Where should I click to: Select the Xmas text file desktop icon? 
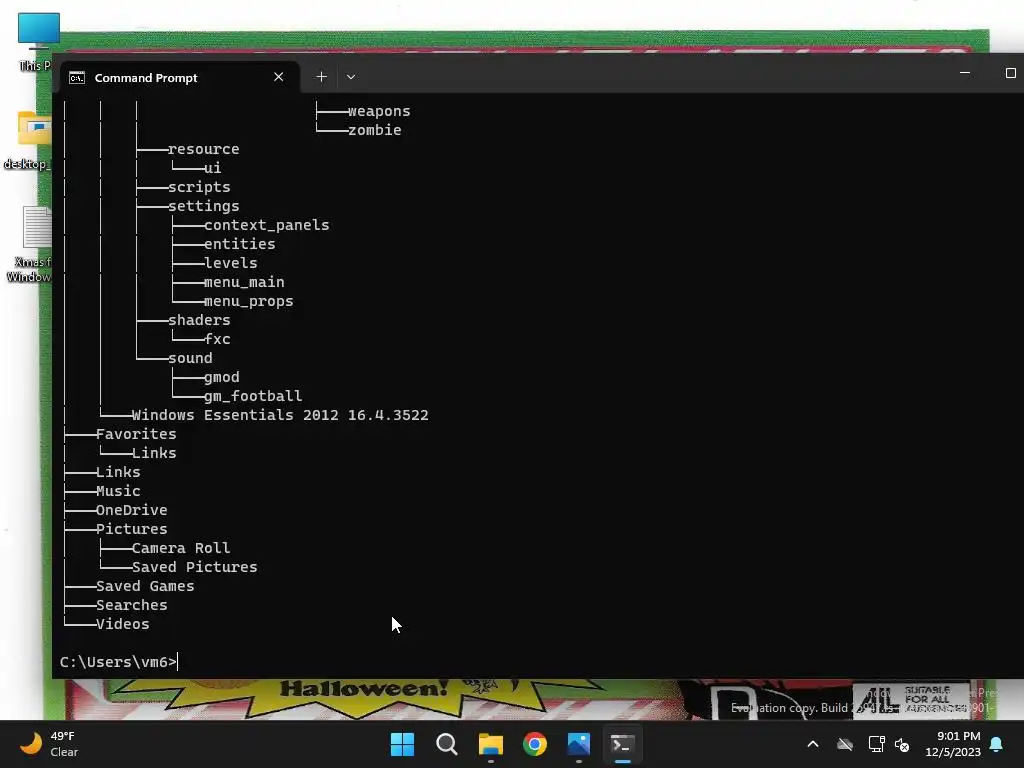(31, 244)
